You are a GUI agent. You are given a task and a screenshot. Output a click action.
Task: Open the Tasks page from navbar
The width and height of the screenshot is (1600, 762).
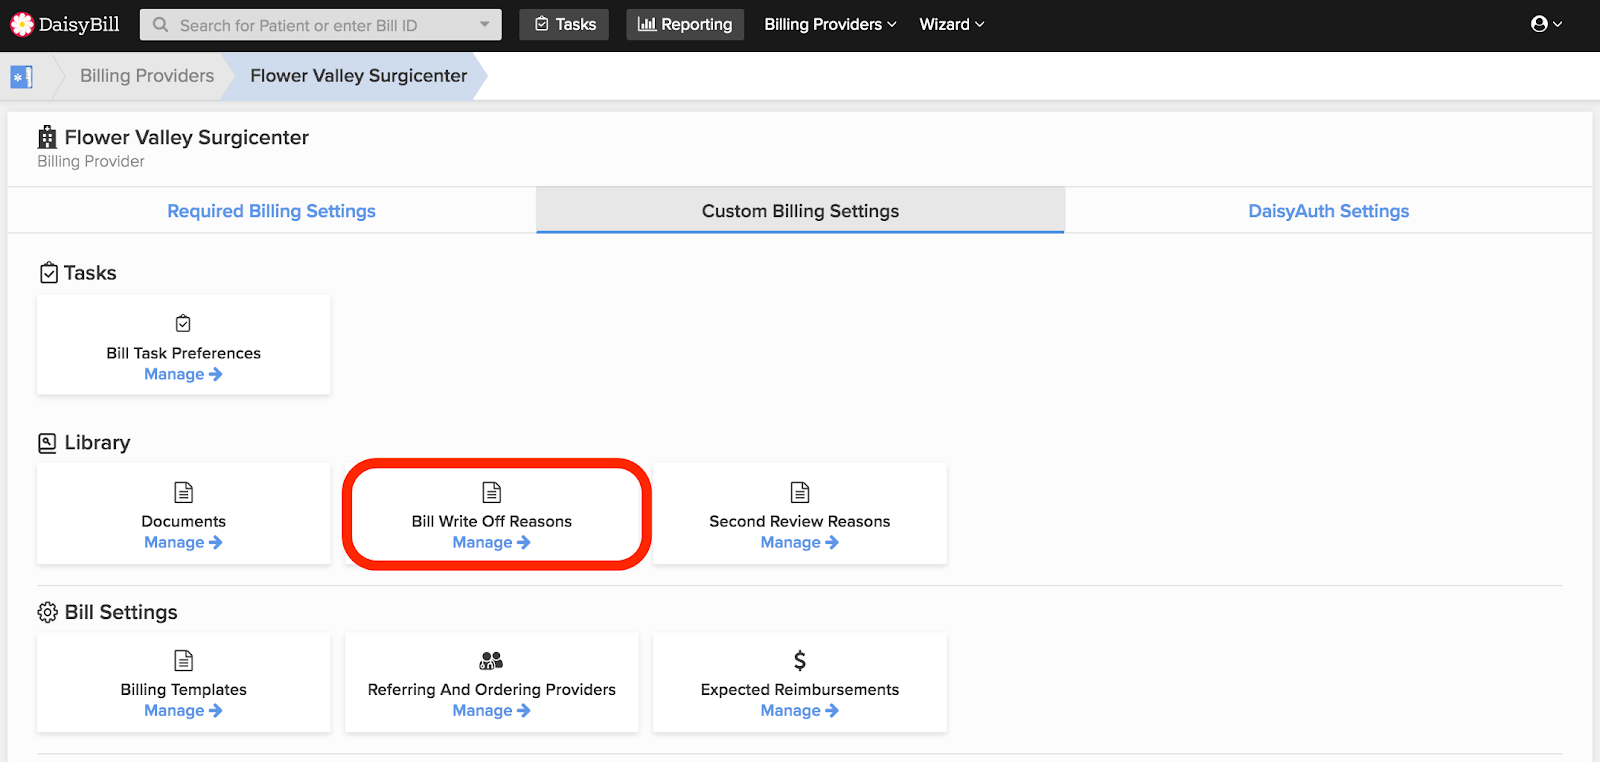tap(565, 24)
